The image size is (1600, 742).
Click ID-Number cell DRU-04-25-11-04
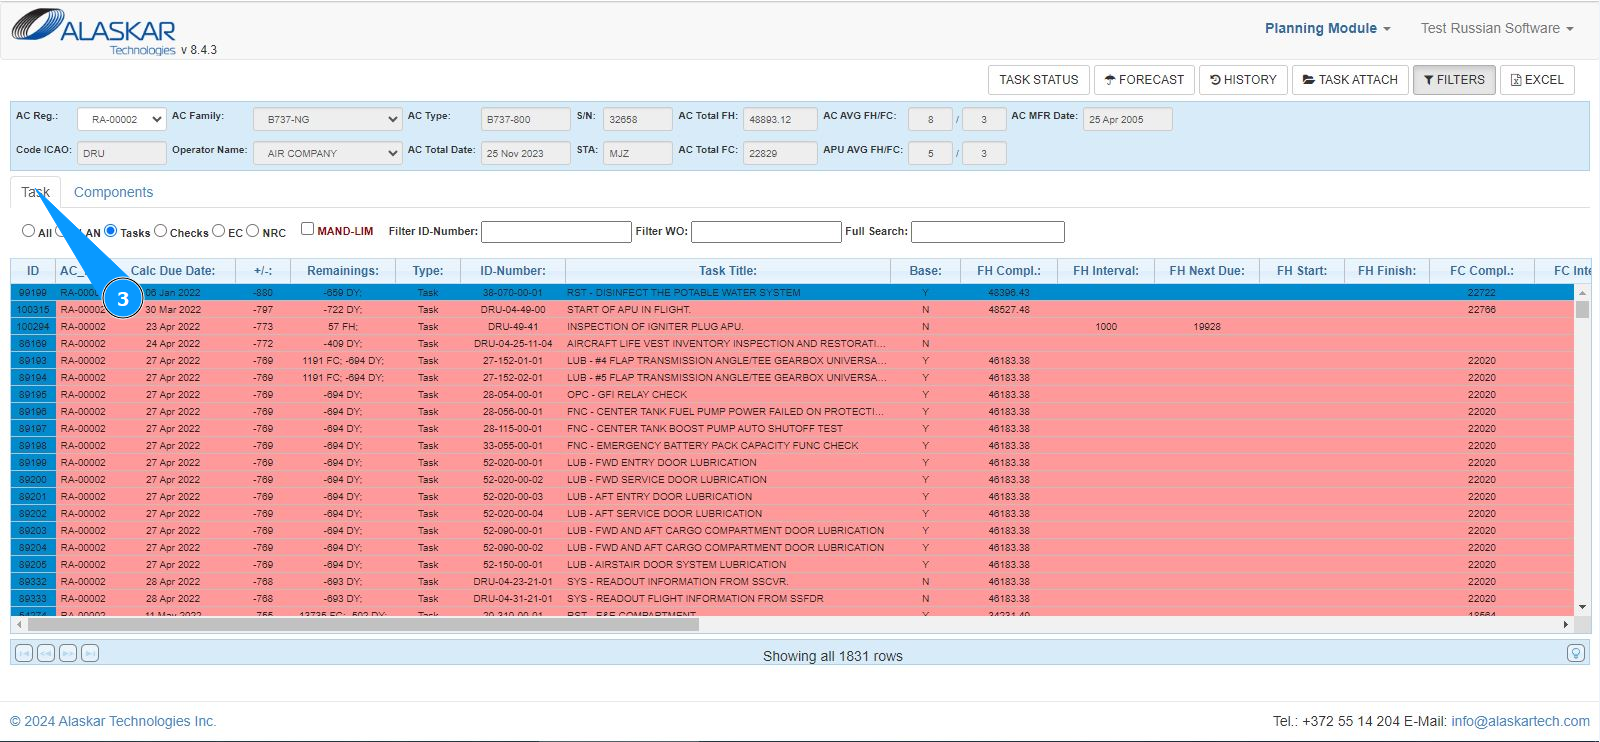coord(513,344)
